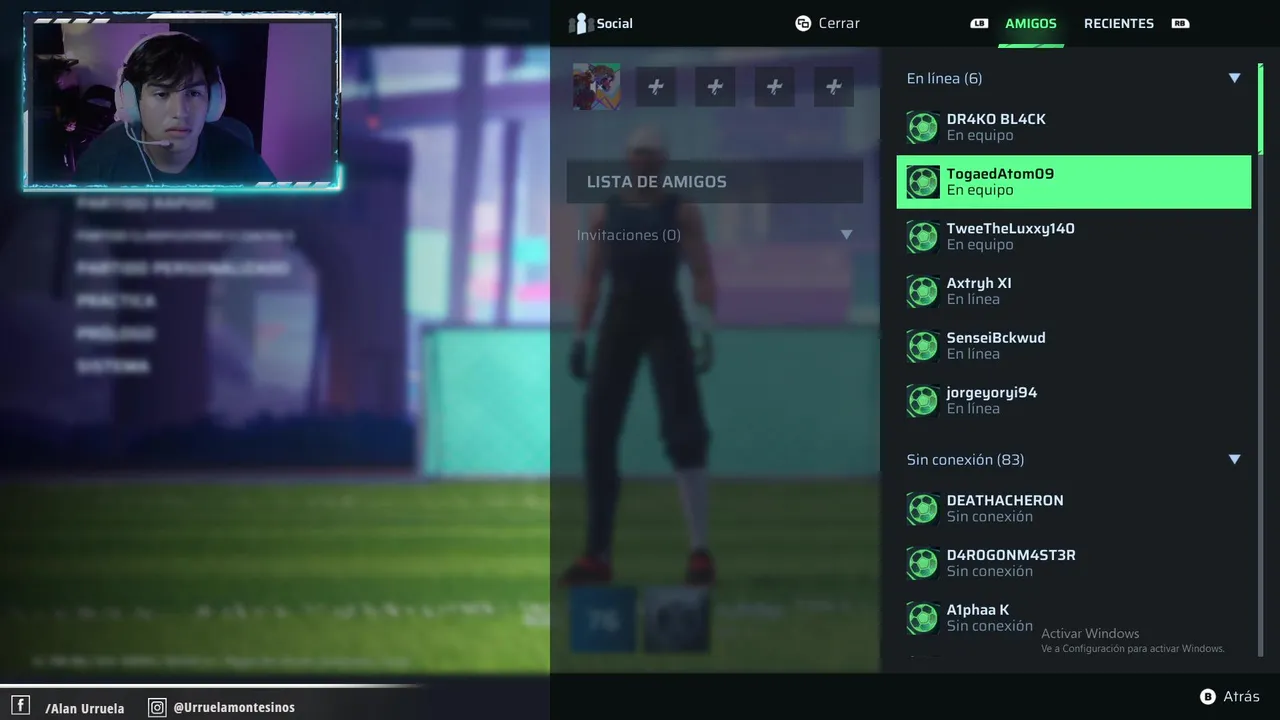Click the friends list vertical scrollbar
The height and width of the screenshot is (720, 1280).
1260,108
